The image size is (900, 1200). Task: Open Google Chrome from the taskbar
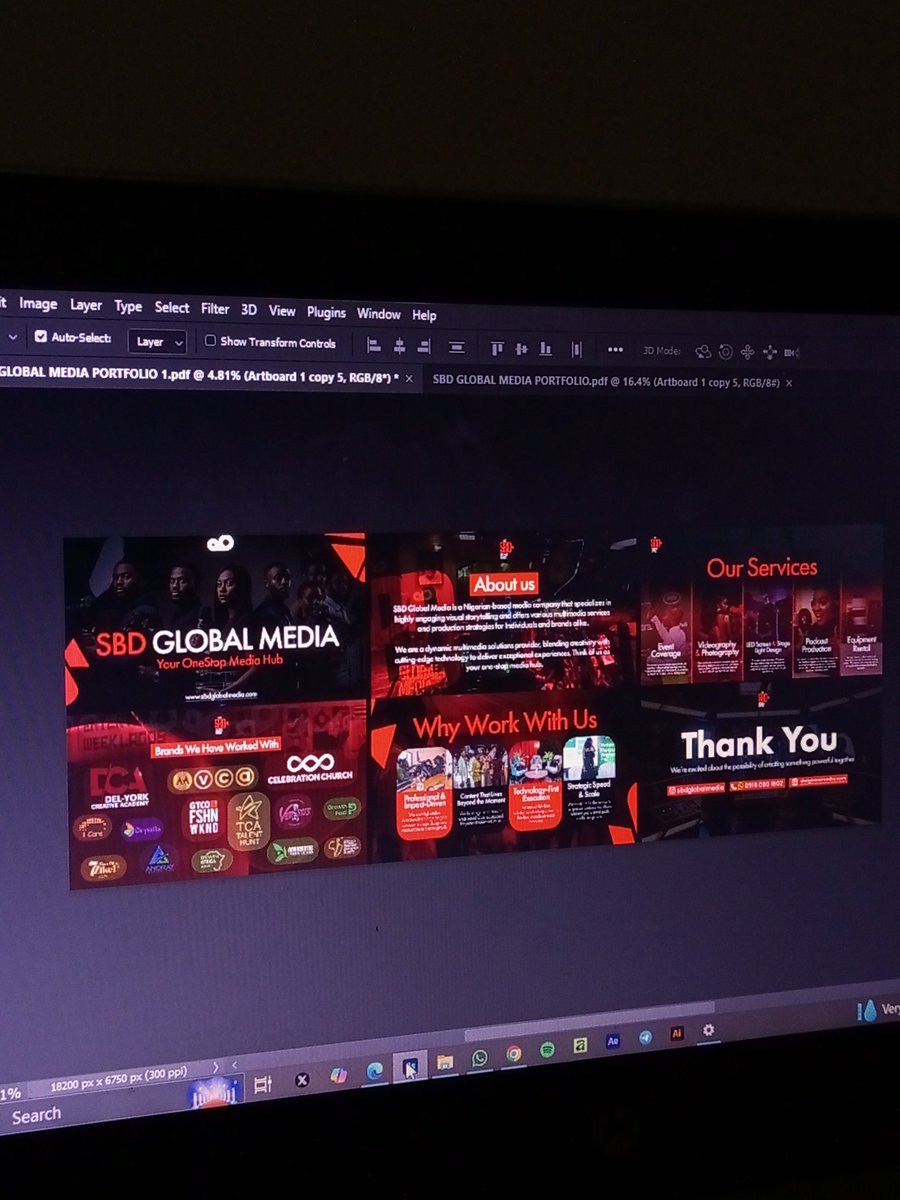(514, 1053)
